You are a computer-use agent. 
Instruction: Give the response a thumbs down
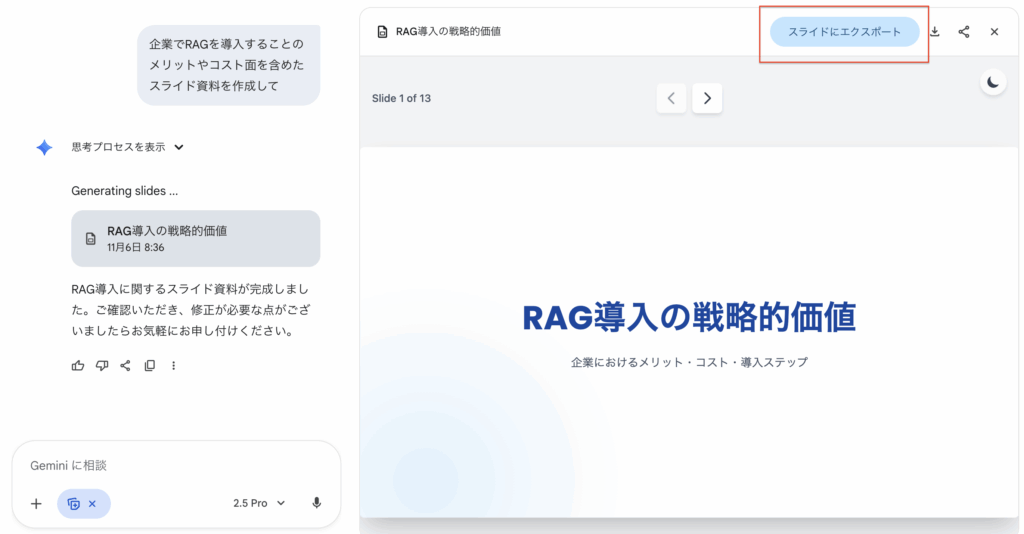[102, 366]
